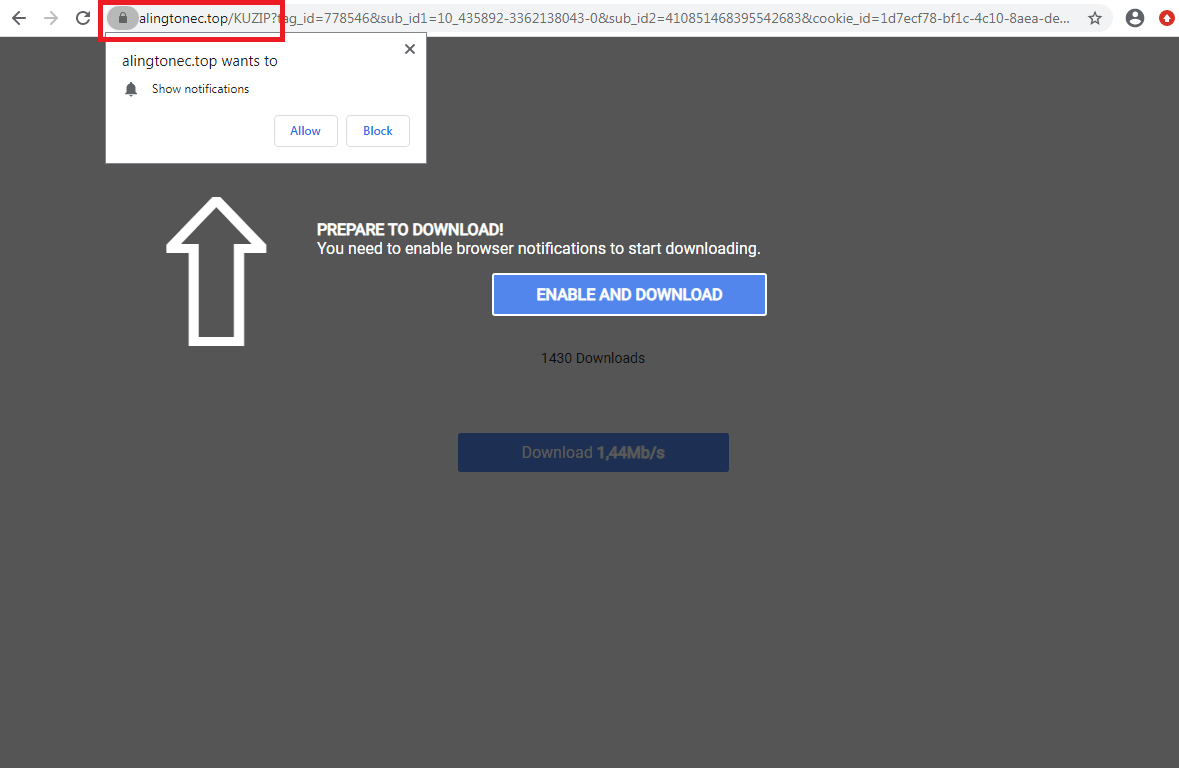The width and height of the screenshot is (1179, 768).
Task: Go back using the browser back arrow
Action: 19,18
